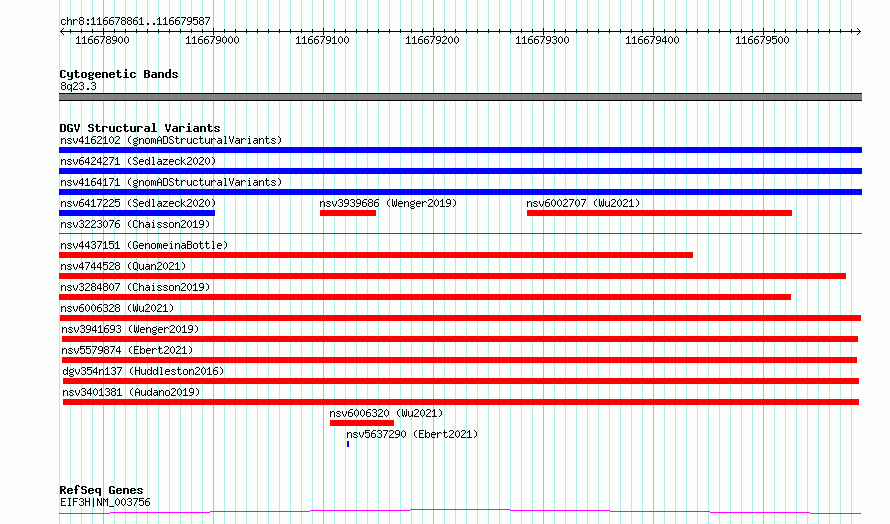Click the red bar under dgv354n137
The image size is (890, 524).
tap(461, 381)
